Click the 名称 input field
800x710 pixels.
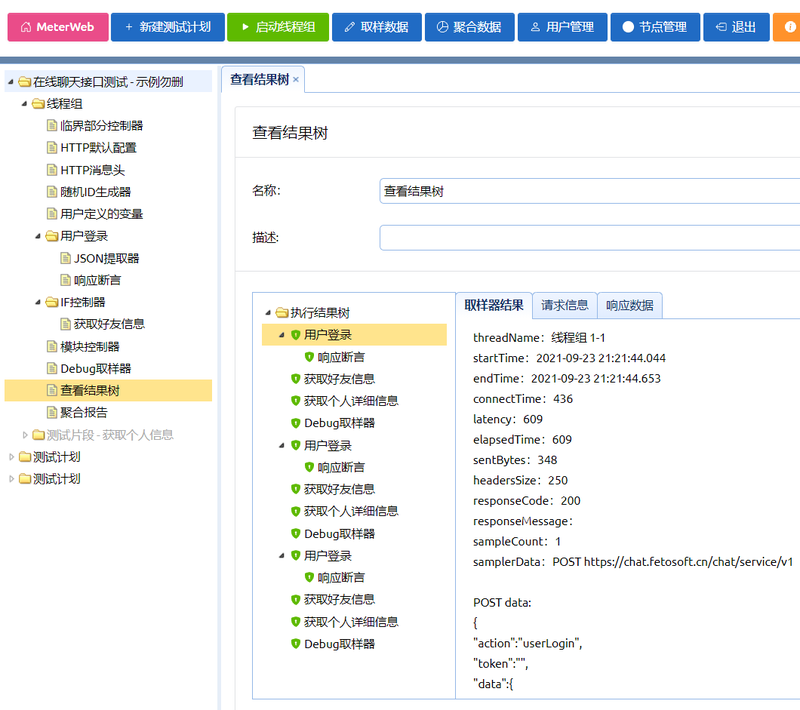[590, 191]
